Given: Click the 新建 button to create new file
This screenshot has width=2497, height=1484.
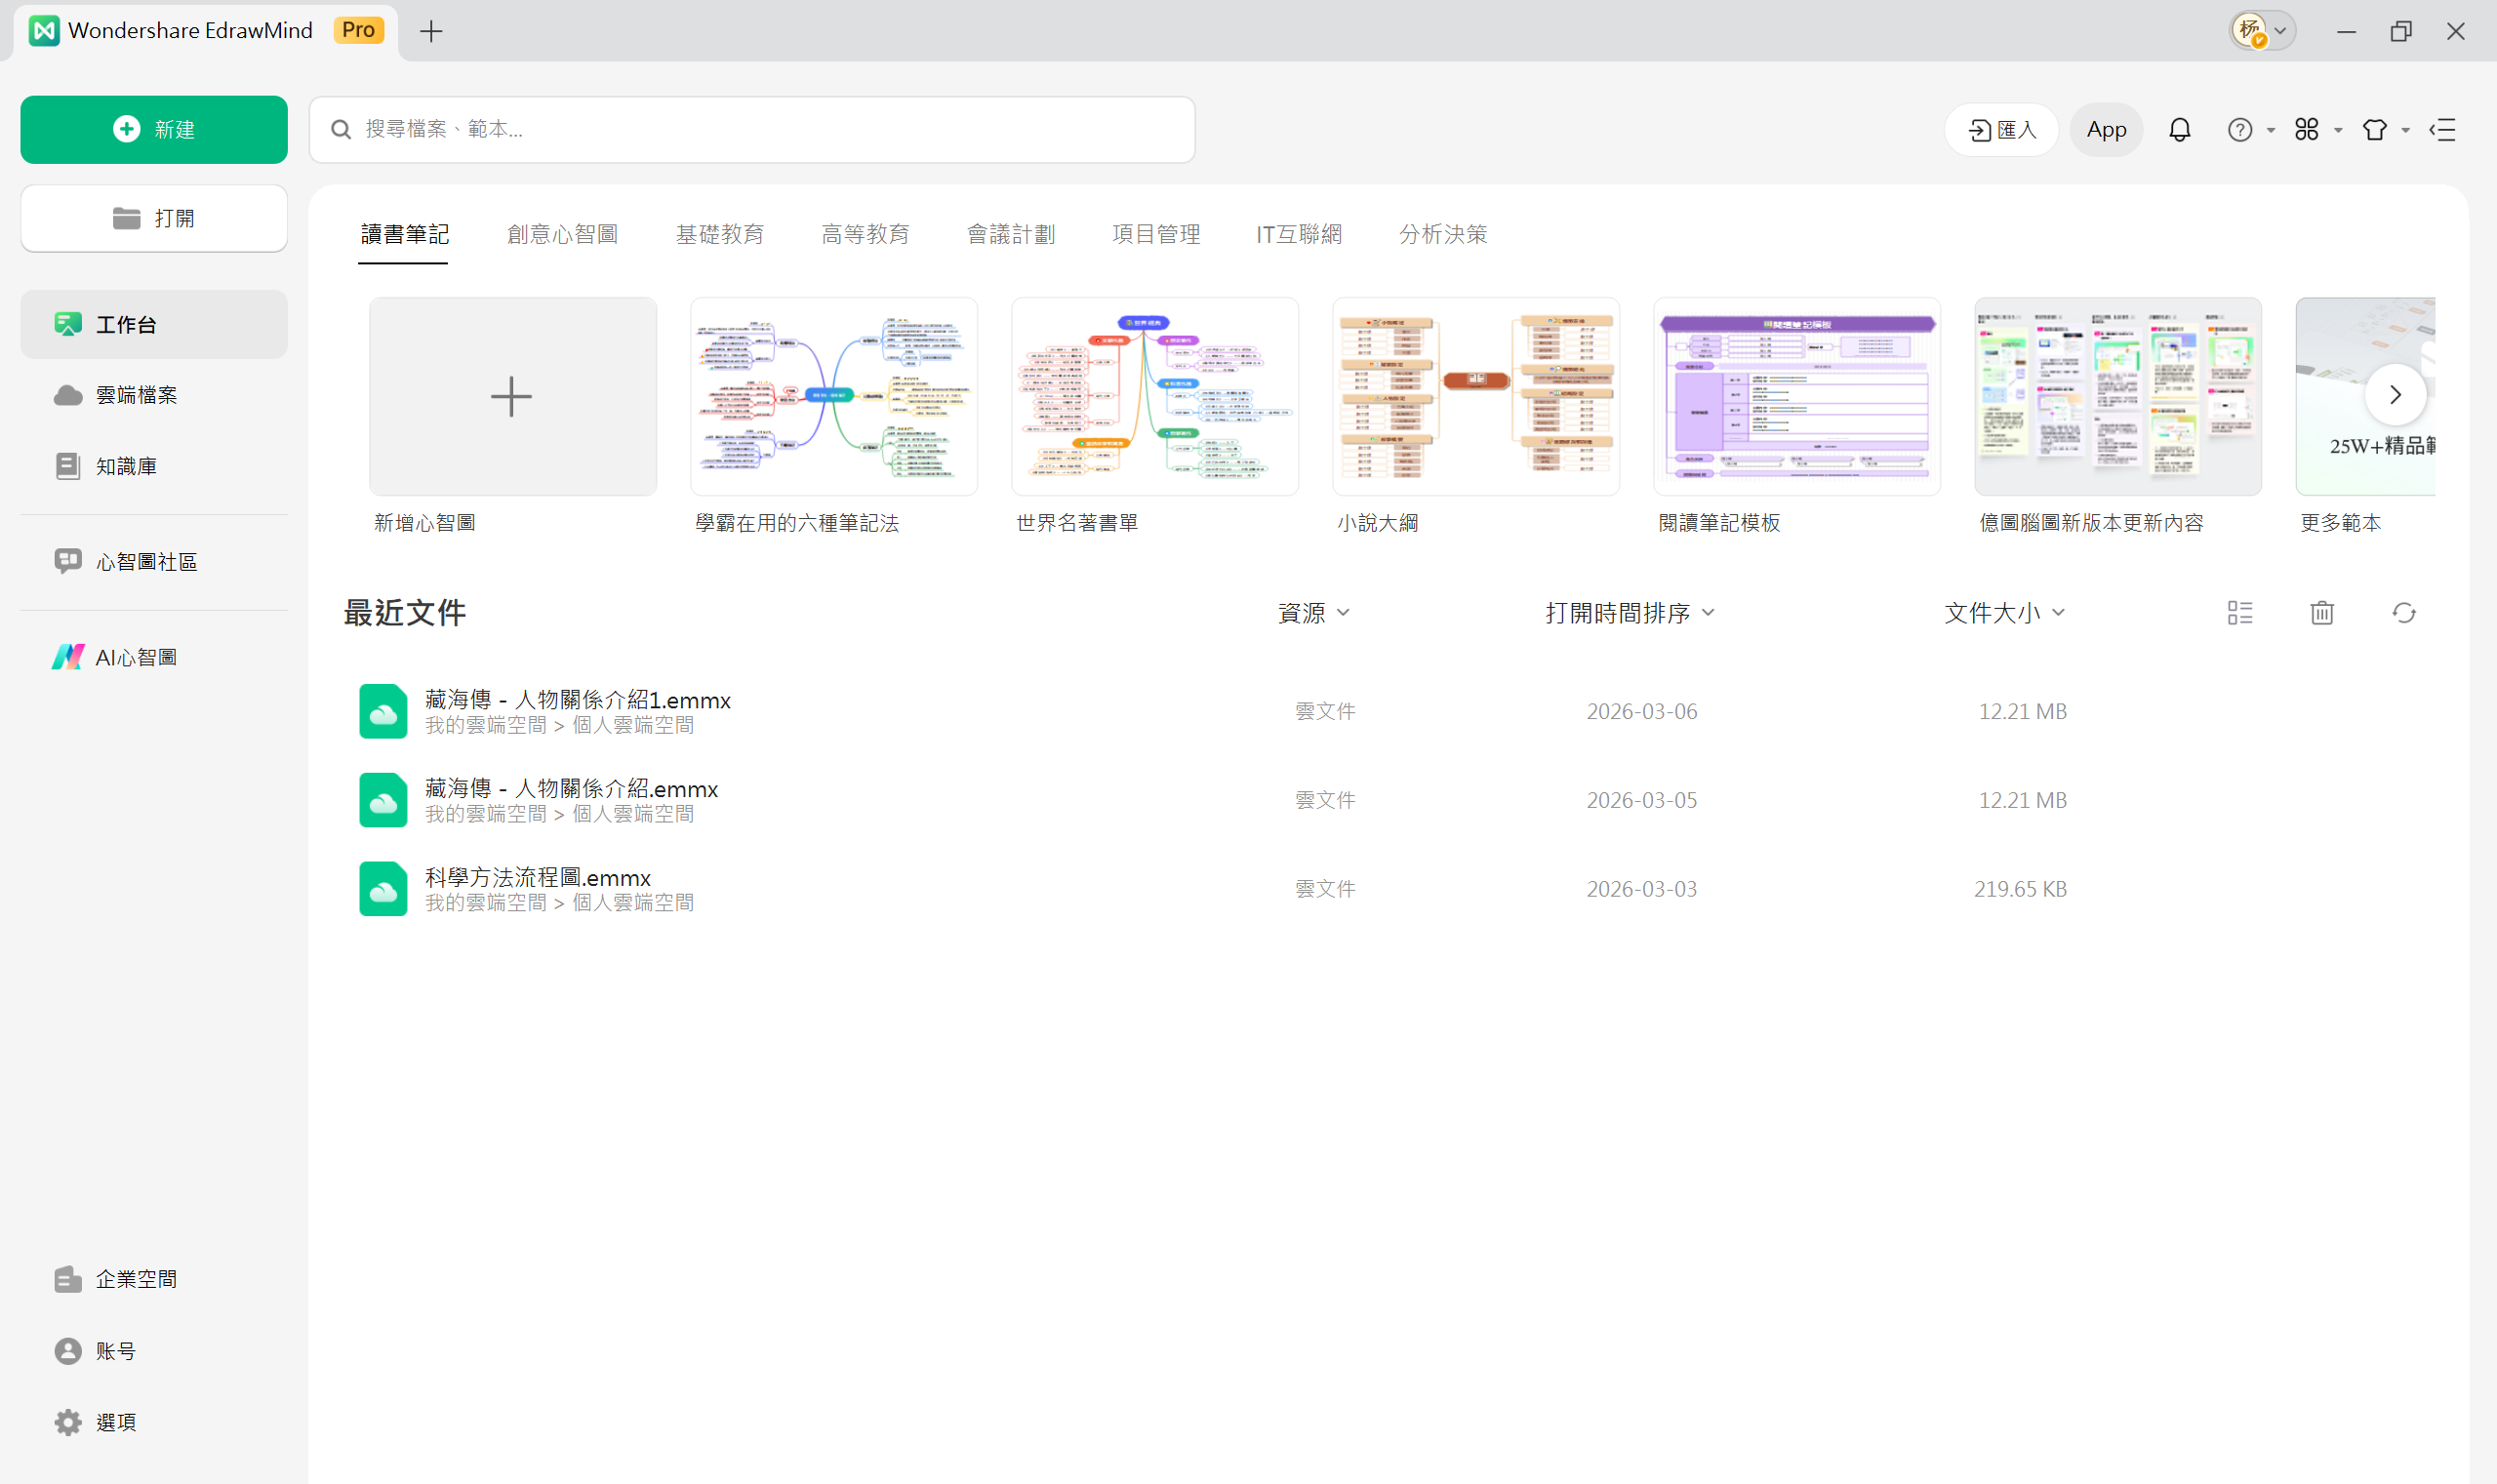Looking at the screenshot, I should (153, 129).
